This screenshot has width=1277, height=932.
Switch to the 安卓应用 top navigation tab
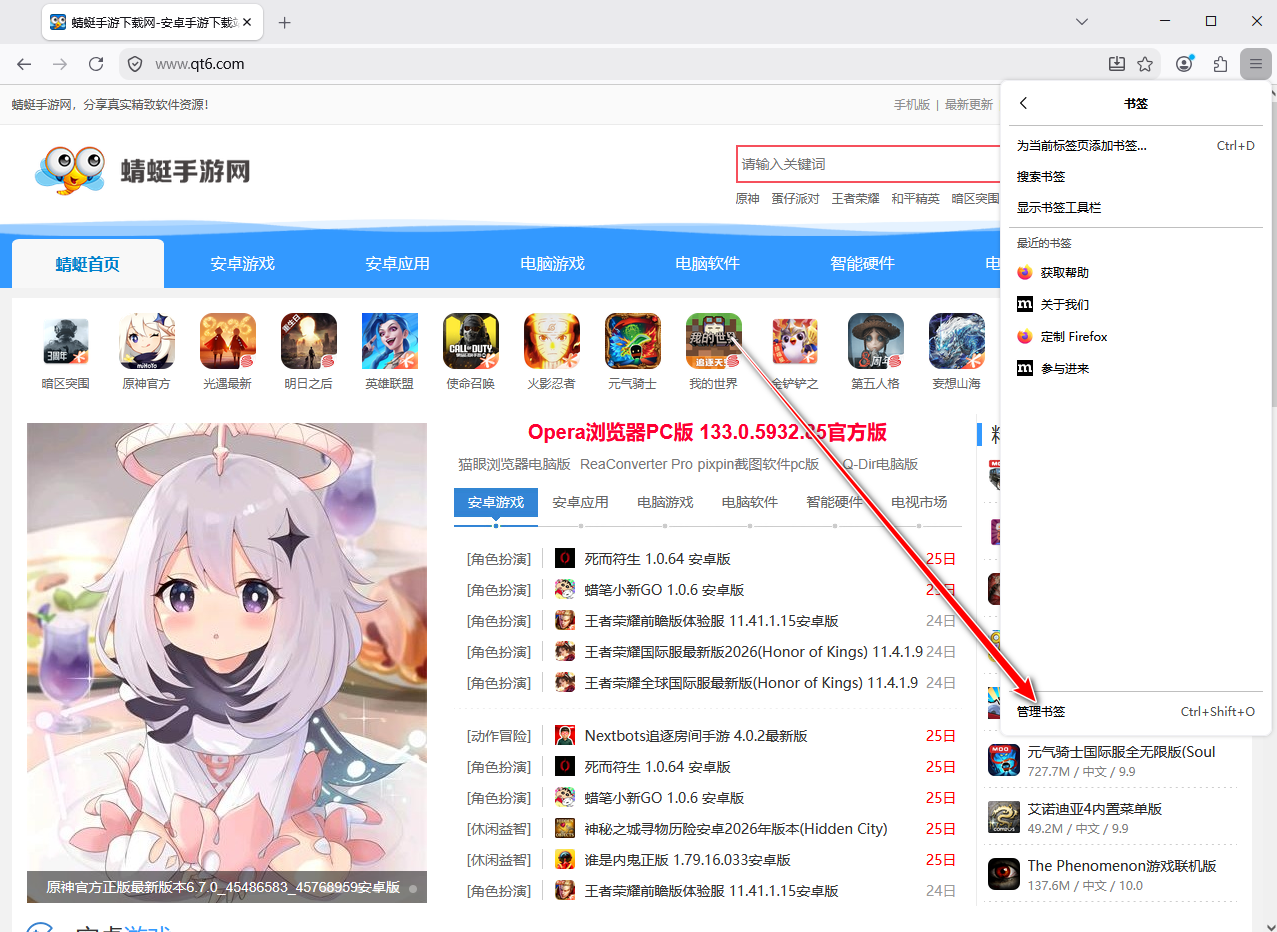[397, 264]
